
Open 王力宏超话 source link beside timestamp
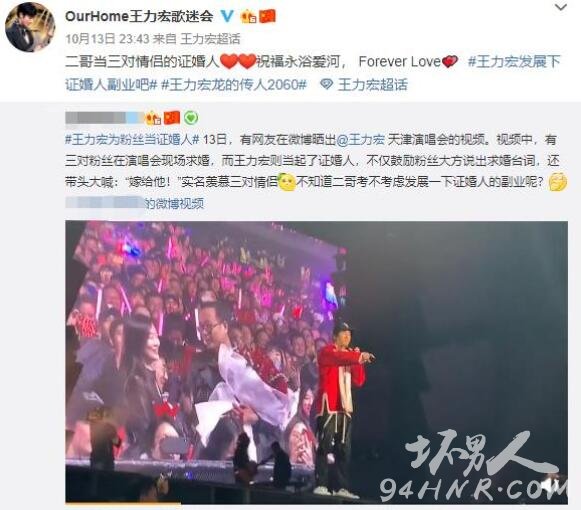pyautogui.click(x=210, y=39)
